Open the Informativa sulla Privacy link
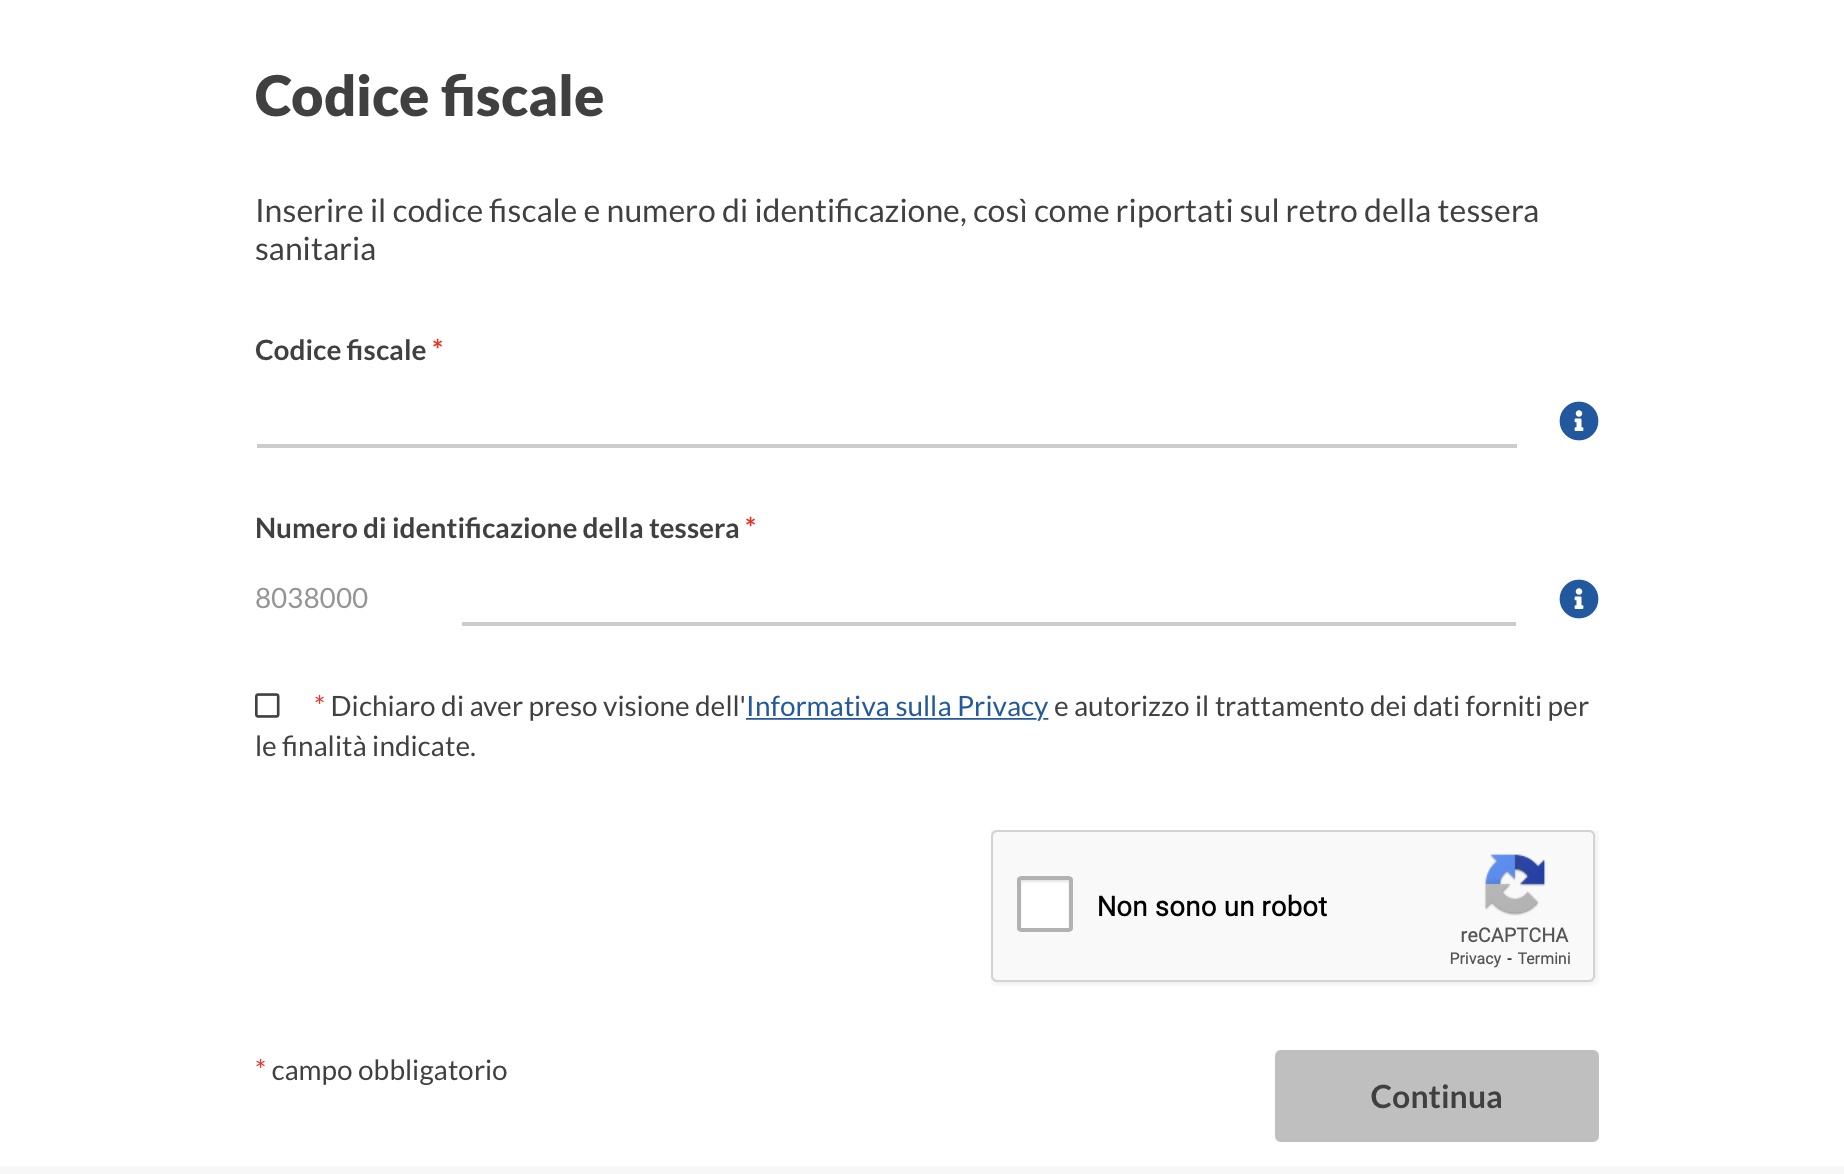This screenshot has width=1844, height=1174. (896, 705)
